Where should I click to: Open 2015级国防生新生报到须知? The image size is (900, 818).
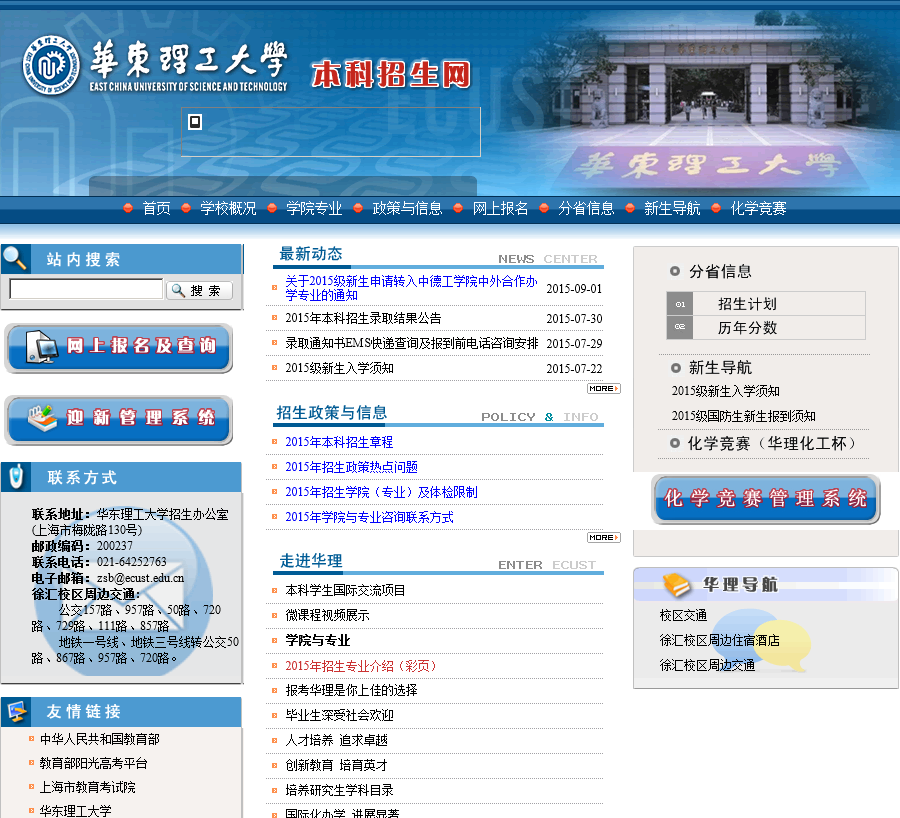(743, 416)
